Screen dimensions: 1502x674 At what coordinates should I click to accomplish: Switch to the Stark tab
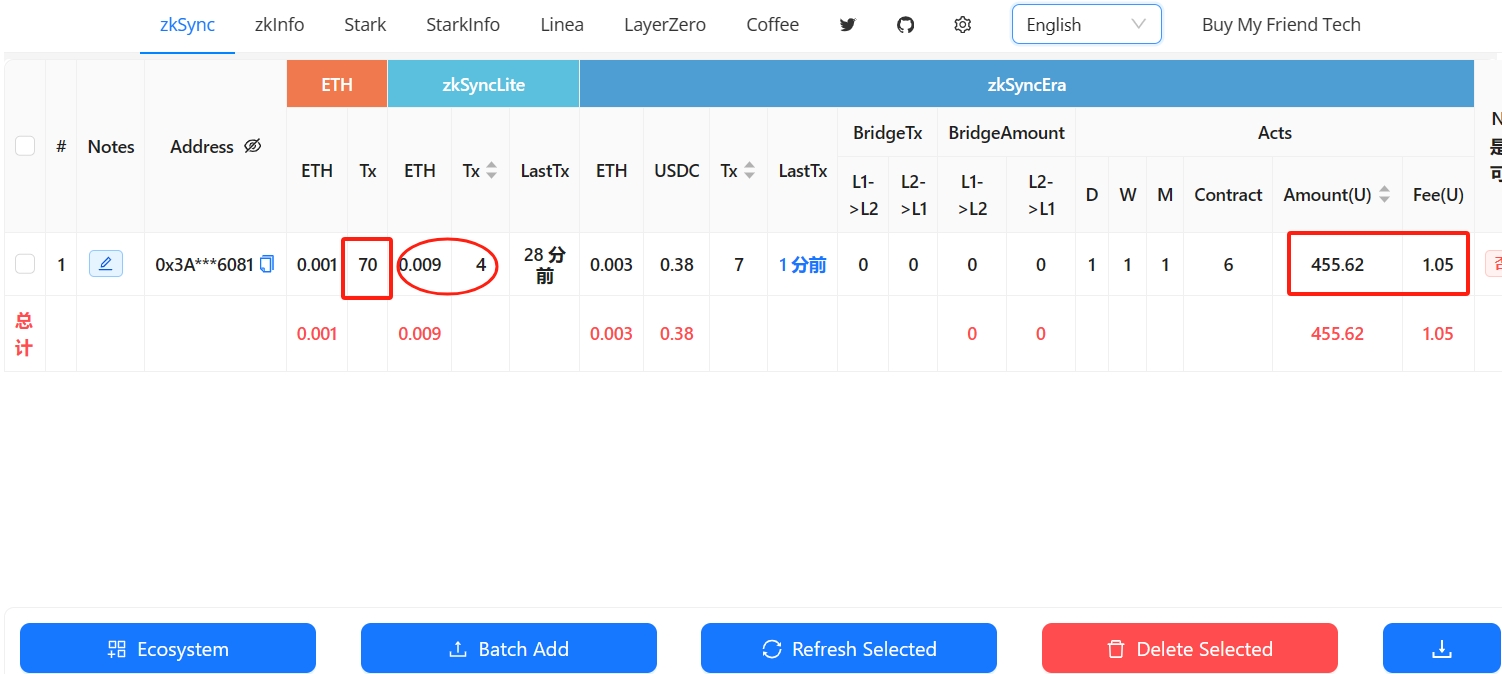(365, 25)
